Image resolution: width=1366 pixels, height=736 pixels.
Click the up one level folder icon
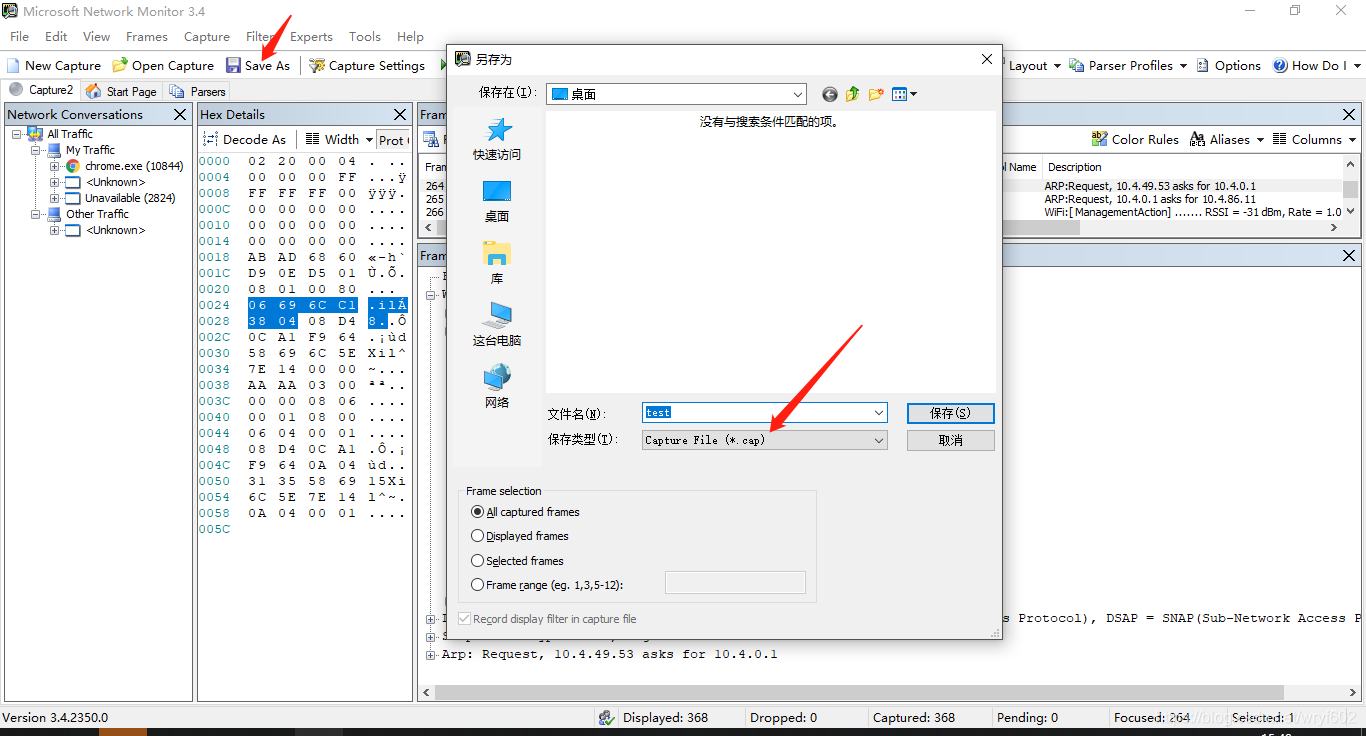click(x=853, y=94)
